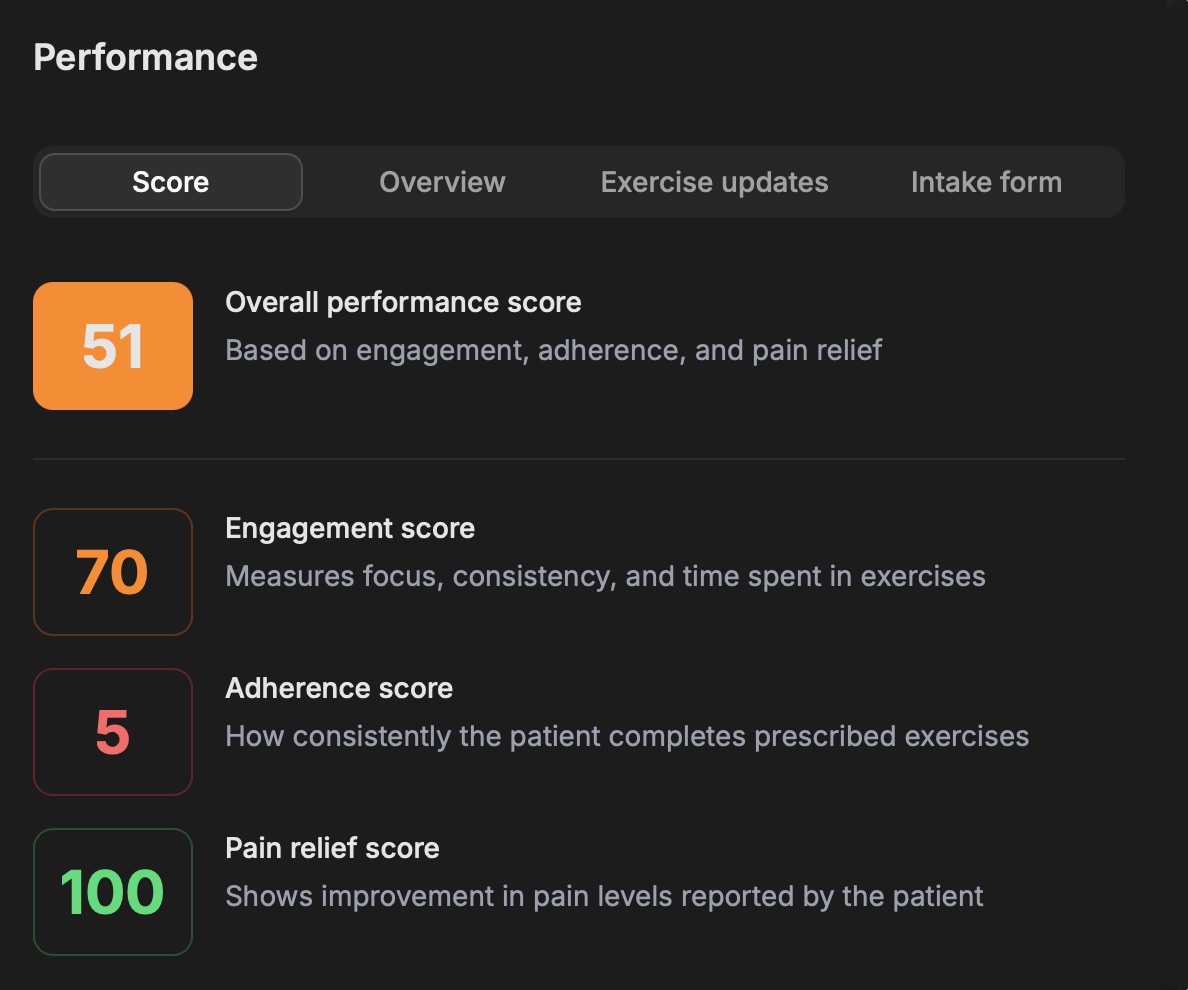Go to the Intake form tab

tap(986, 182)
